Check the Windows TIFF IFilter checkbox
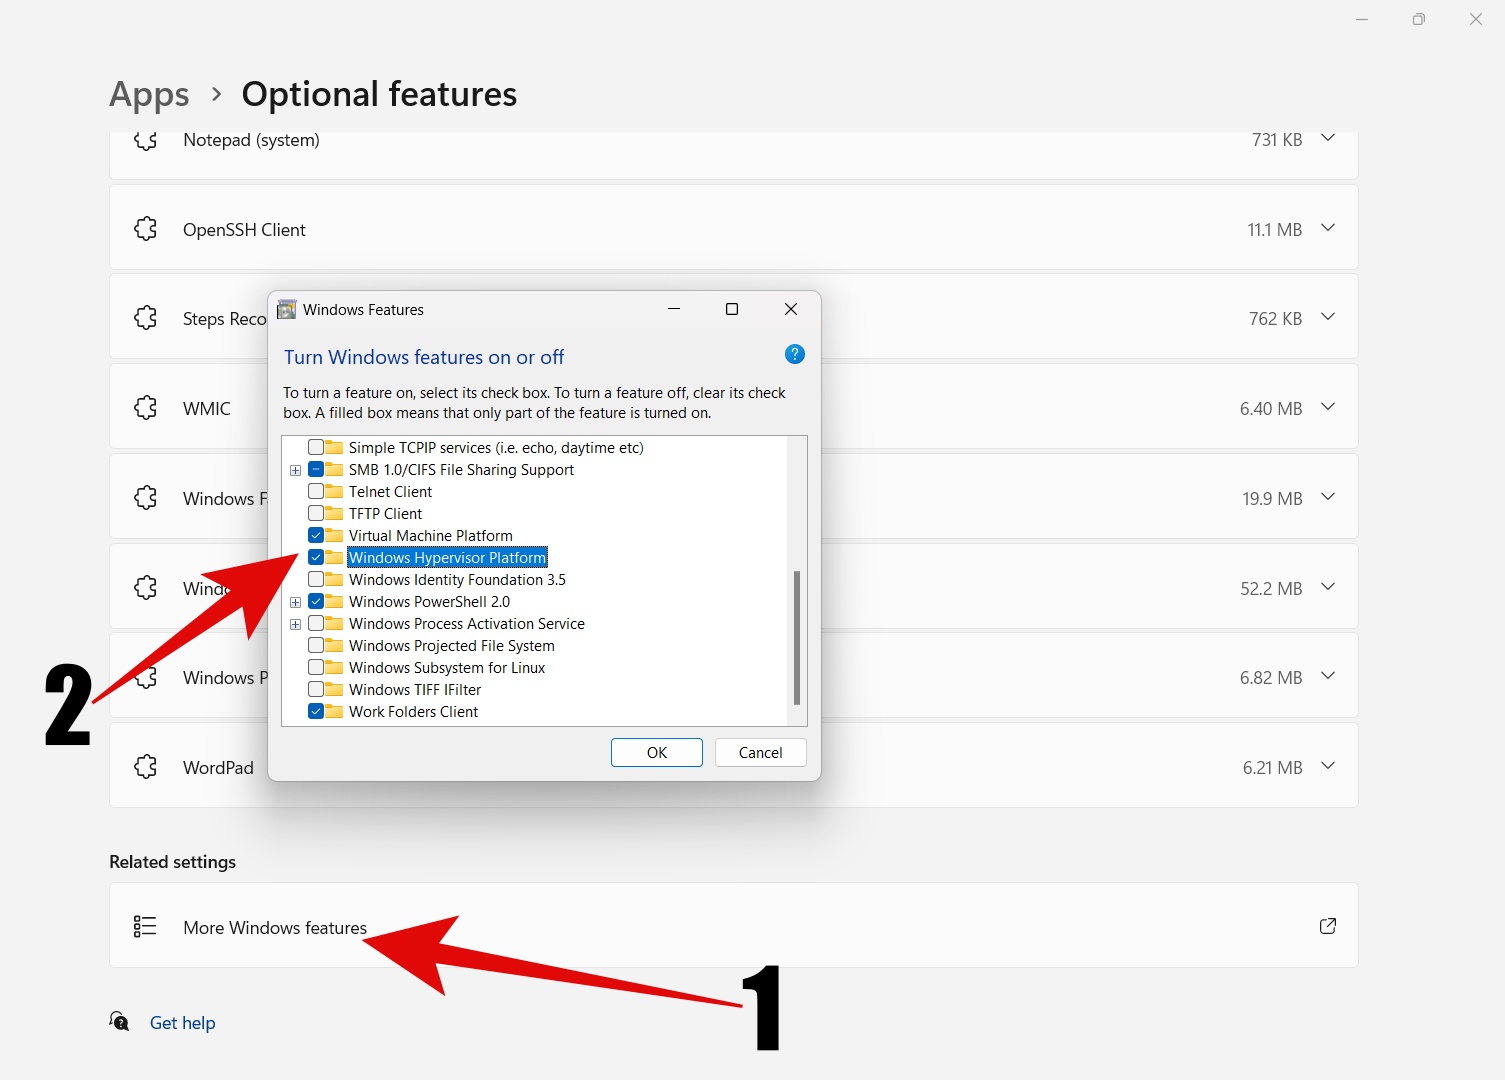The height and width of the screenshot is (1080, 1505). tap(316, 689)
